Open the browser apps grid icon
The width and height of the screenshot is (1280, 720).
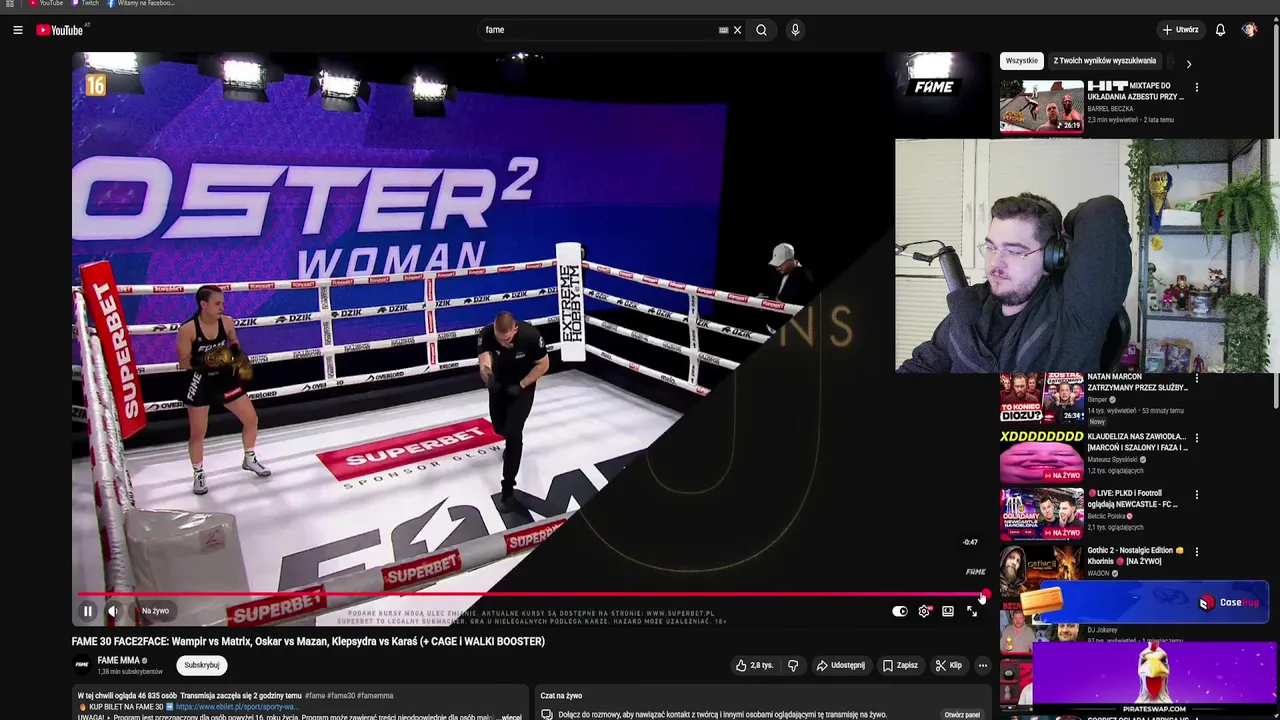[10, 4]
